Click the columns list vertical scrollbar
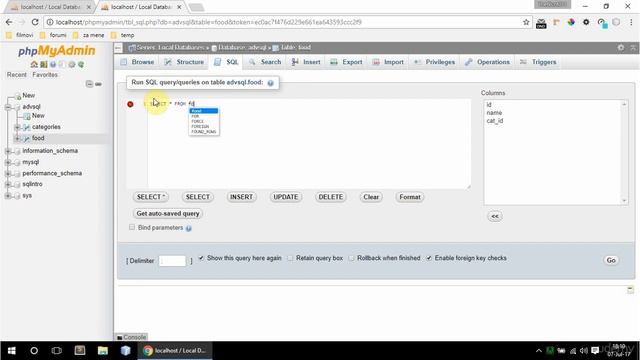 624,152
